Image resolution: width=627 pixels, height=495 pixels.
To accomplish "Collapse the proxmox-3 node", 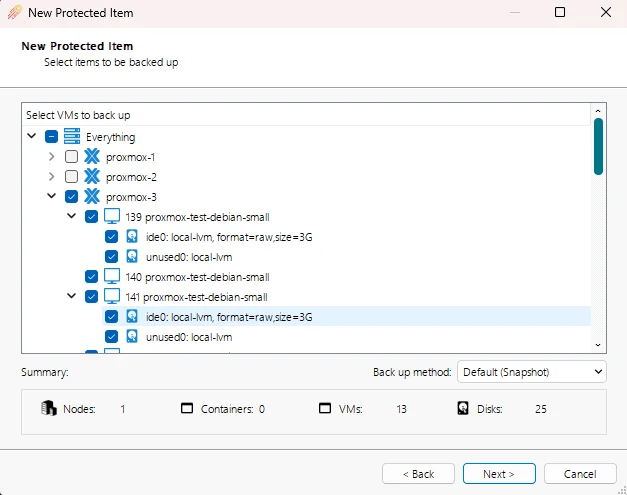I will (x=52, y=196).
